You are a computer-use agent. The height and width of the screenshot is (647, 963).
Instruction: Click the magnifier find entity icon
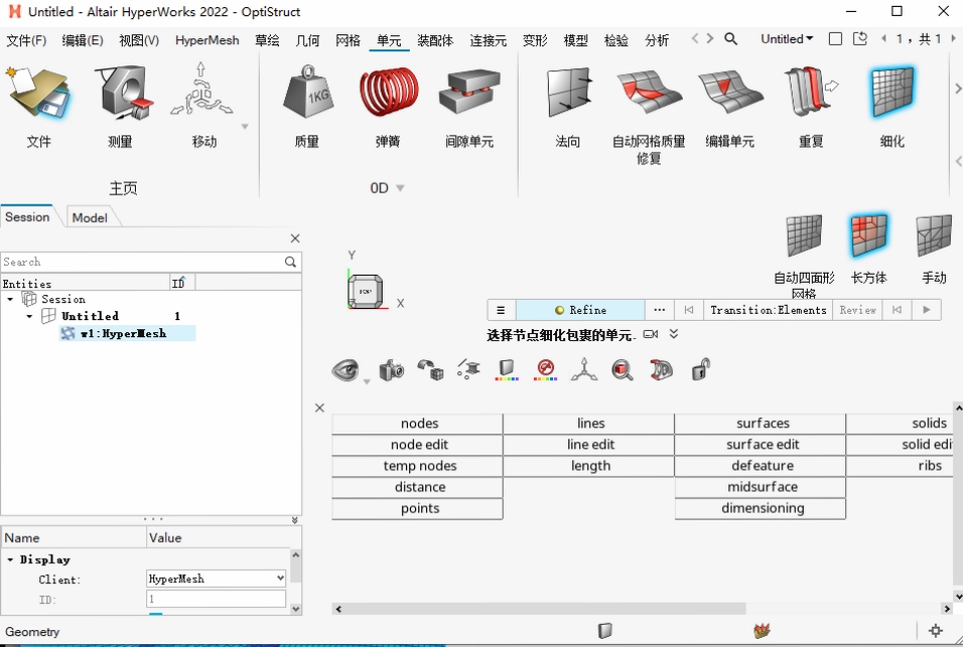(622, 370)
